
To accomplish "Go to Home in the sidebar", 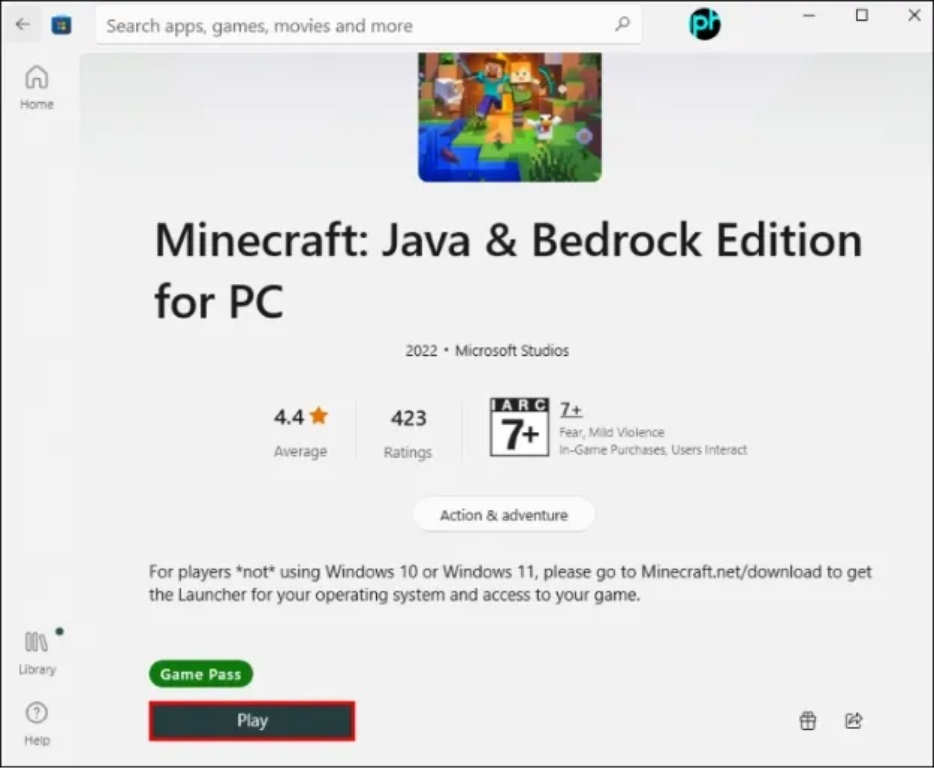I will click(x=37, y=87).
